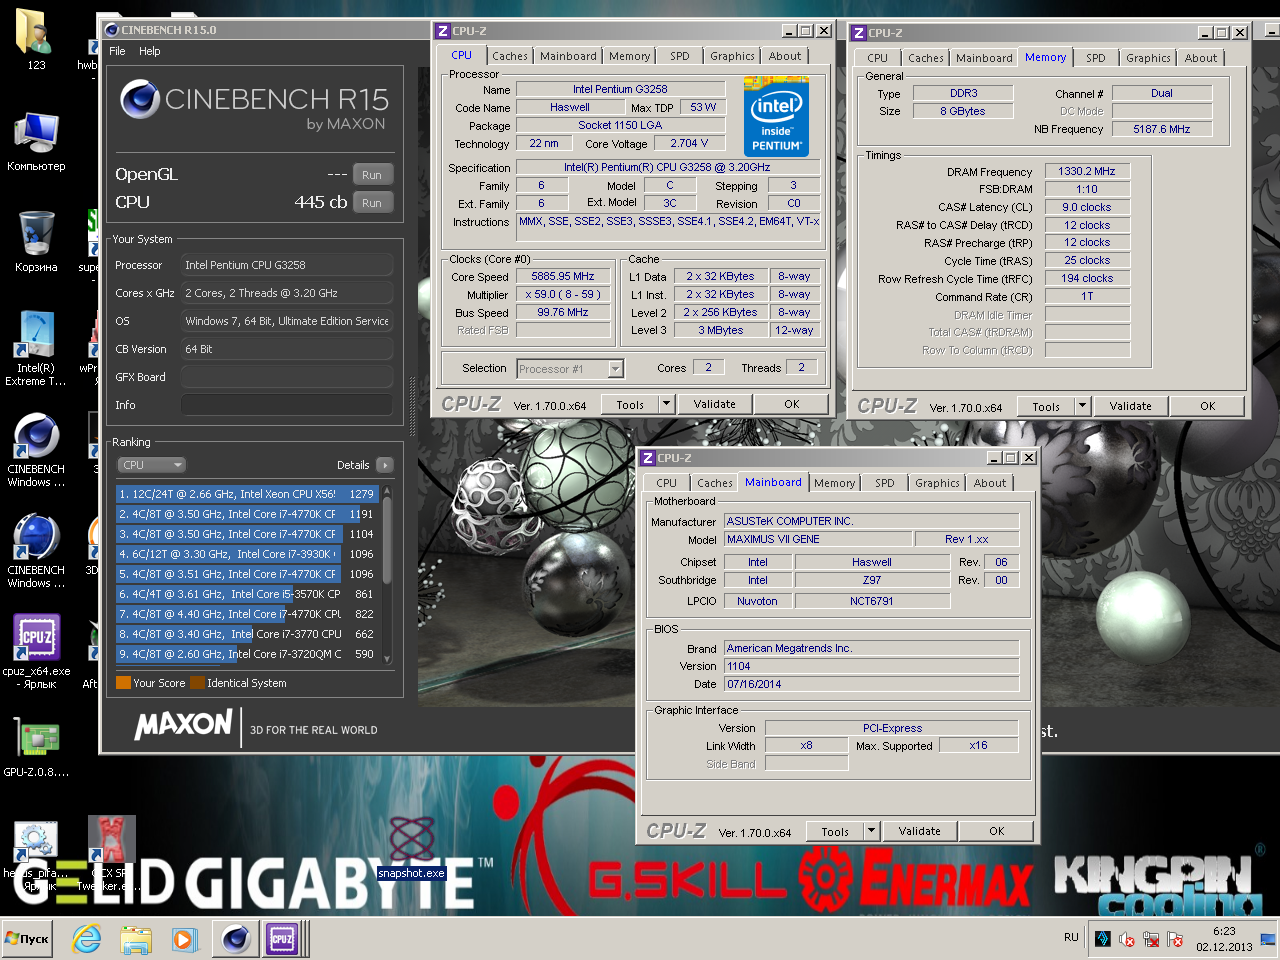Open Graphics tab in CPU-Z Mainboard window
Viewport: 1280px width, 960px height.
click(937, 483)
